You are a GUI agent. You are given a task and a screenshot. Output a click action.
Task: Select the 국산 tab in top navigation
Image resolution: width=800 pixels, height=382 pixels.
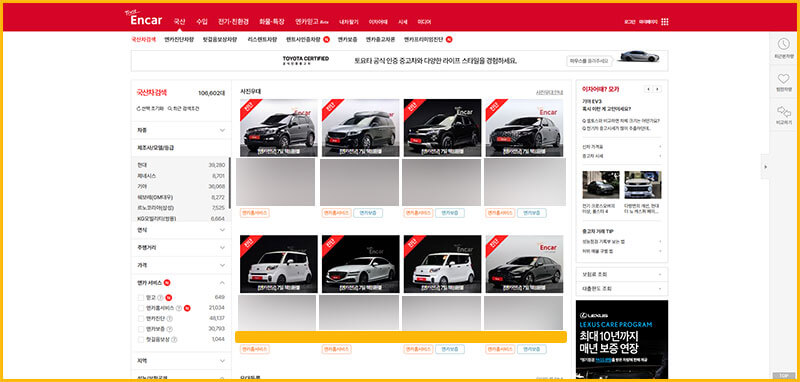point(179,22)
